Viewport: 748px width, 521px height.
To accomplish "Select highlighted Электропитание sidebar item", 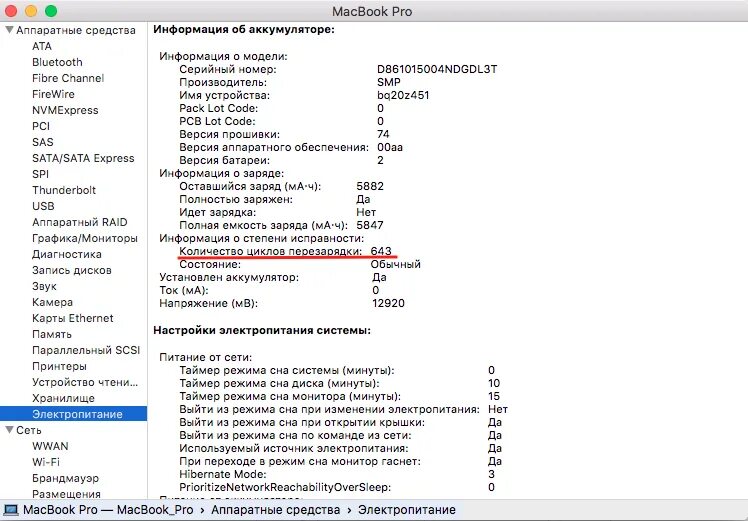I will click(x=73, y=414).
